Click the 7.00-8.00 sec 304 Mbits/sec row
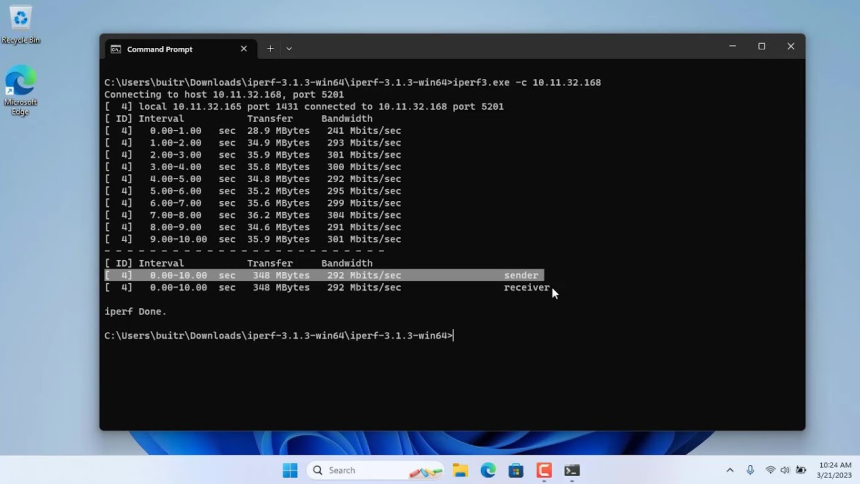Screen dimensions: 860x484 (253, 215)
